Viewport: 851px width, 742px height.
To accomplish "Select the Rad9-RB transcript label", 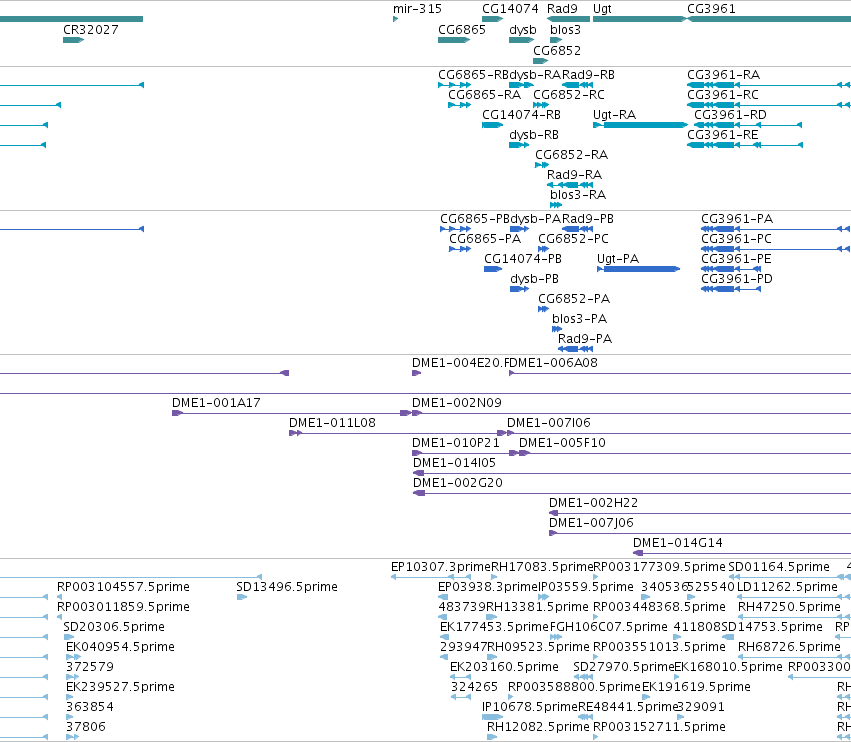I will click(588, 74).
